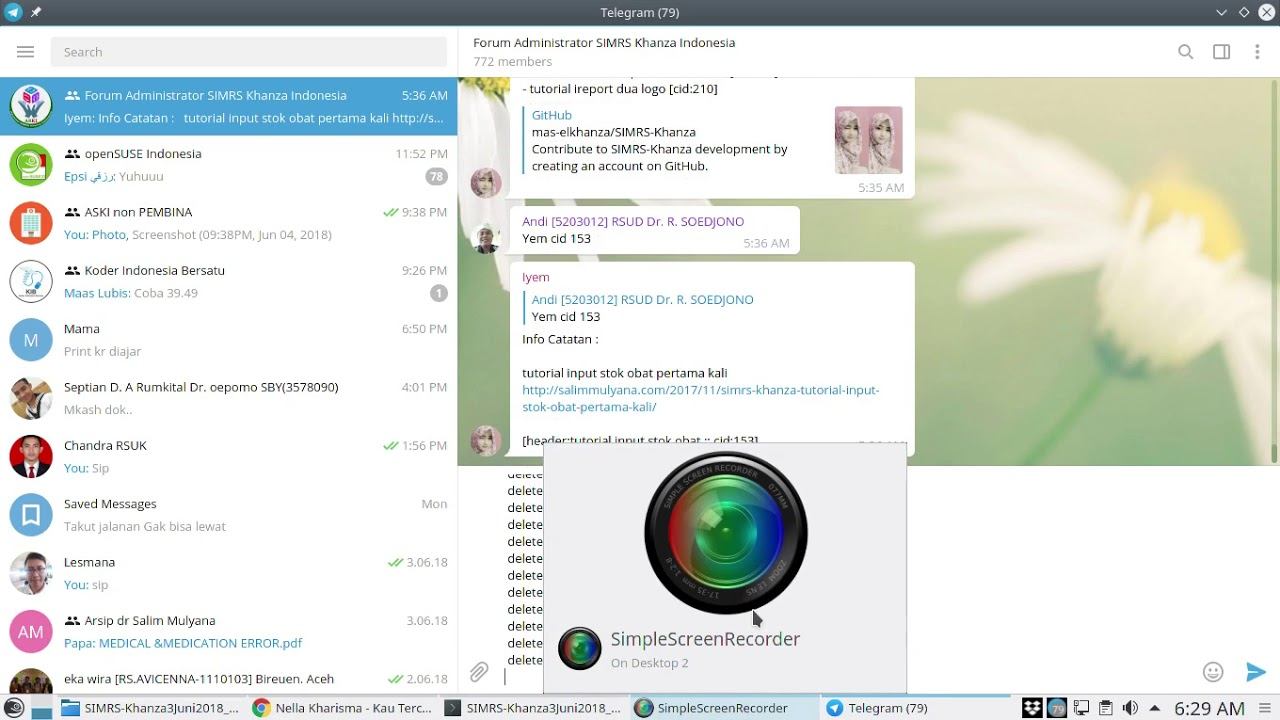The image size is (1280, 720).
Task: Open the display/network tray icon
Action: (x=1081, y=708)
